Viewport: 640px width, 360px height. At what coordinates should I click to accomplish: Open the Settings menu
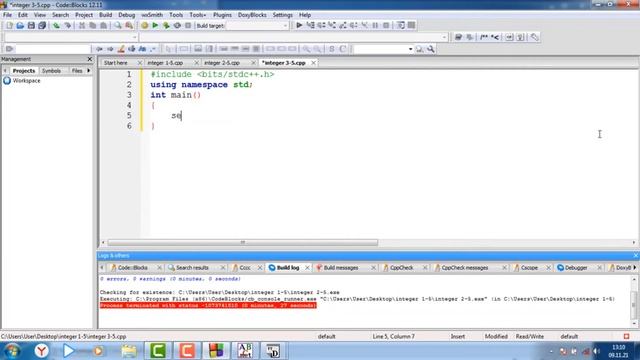coord(282,15)
